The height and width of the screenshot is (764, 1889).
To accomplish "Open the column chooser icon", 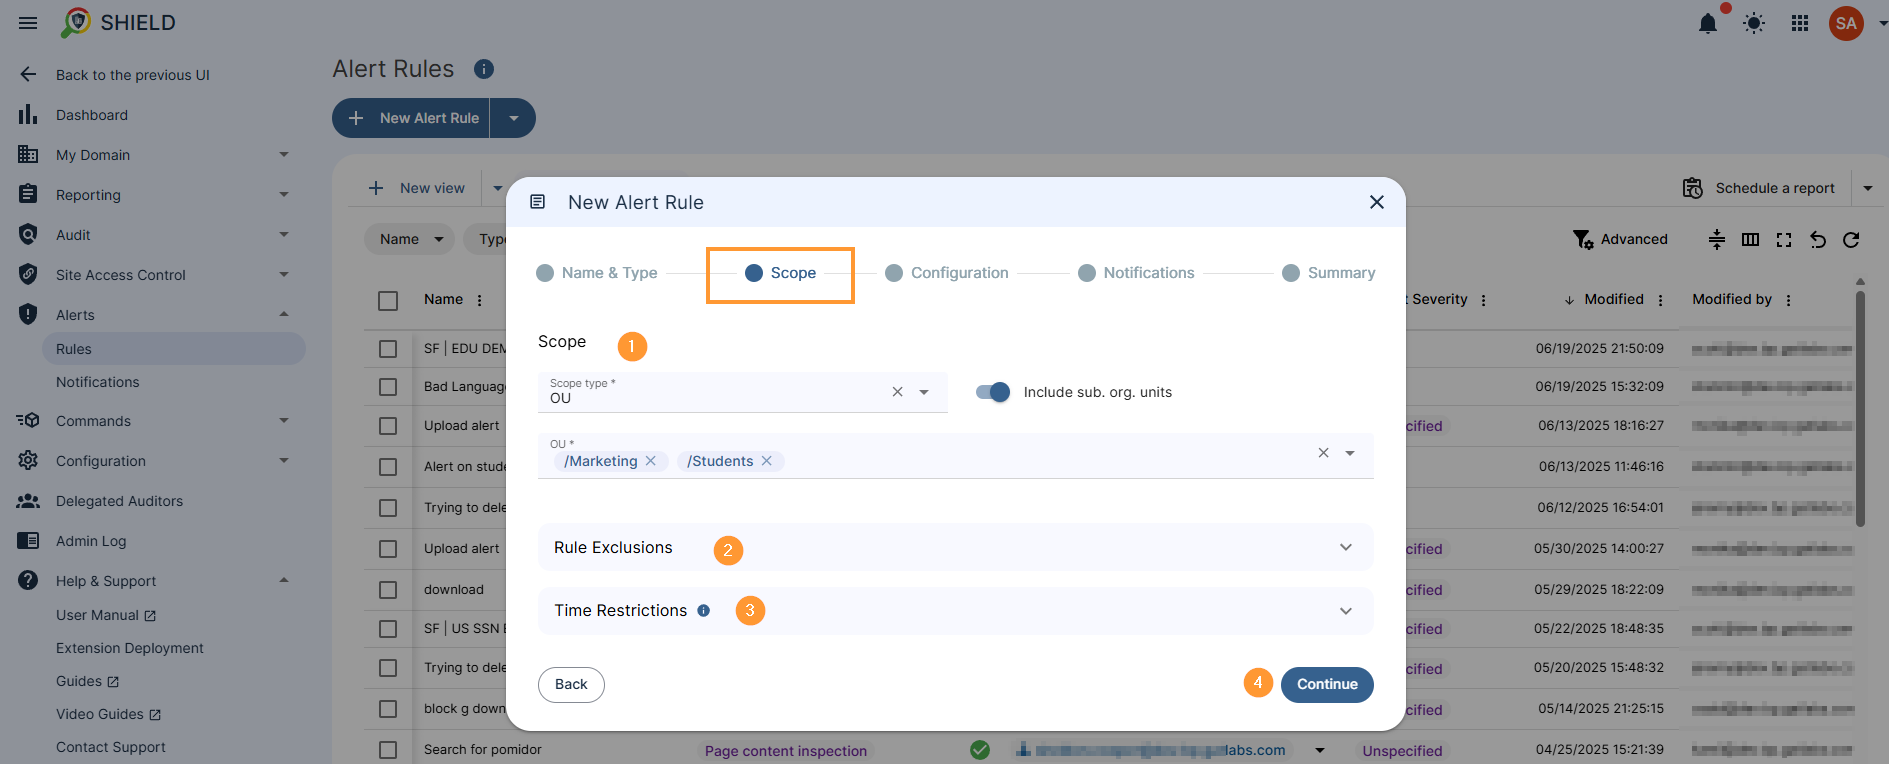I will tap(1750, 239).
